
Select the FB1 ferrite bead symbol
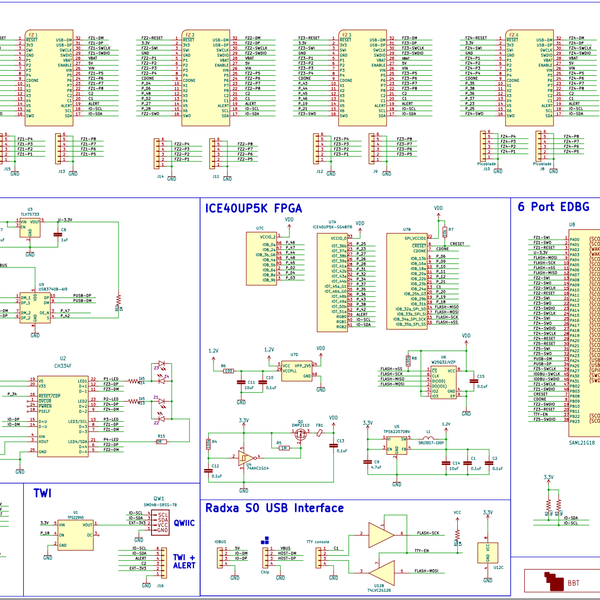pos(320,432)
